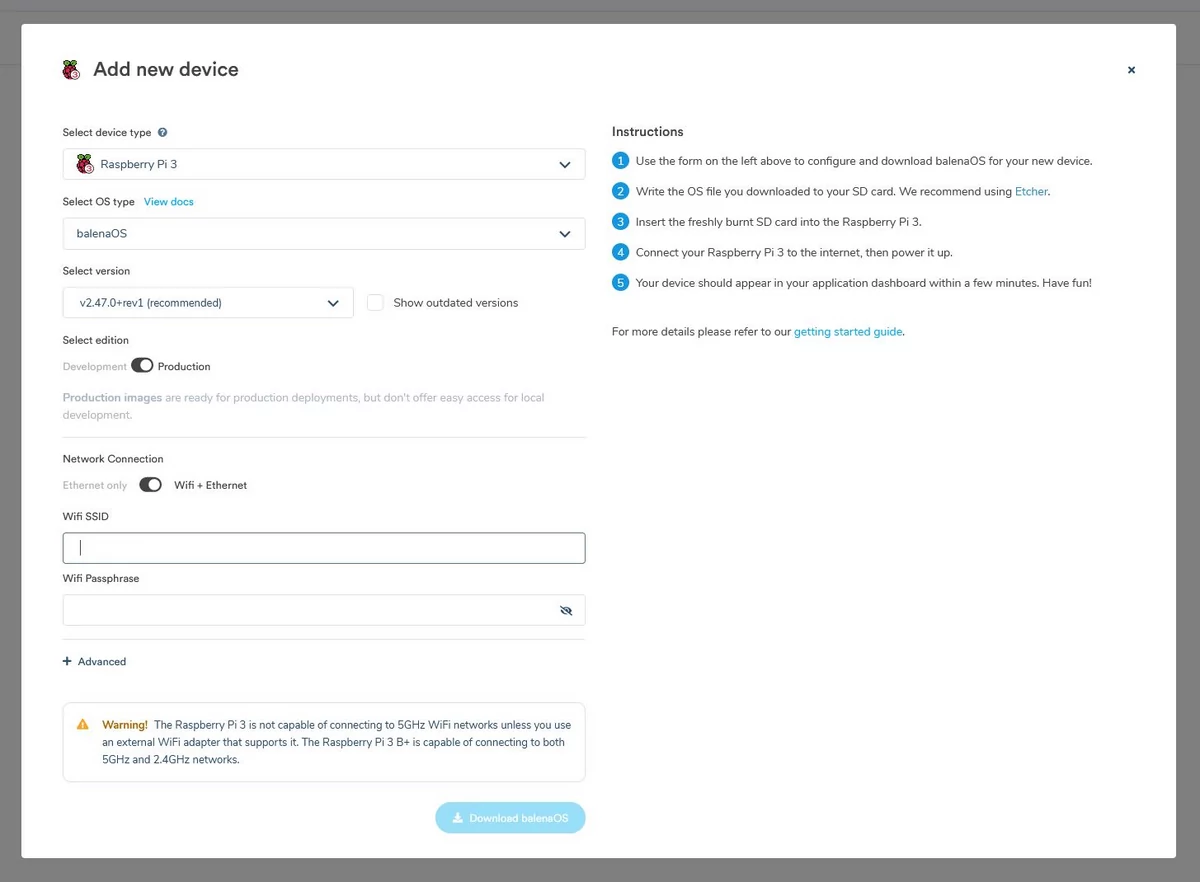Click the Download balenaOS button
The width and height of the screenshot is (1200, 882).
tap(510, 818)
